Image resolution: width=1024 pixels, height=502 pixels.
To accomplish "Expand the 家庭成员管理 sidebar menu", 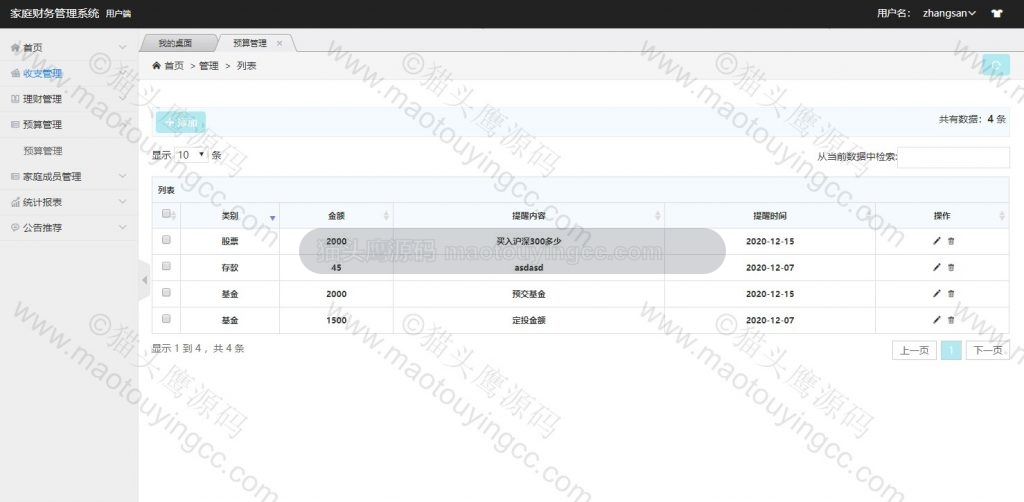I will [x=69, y=176].
